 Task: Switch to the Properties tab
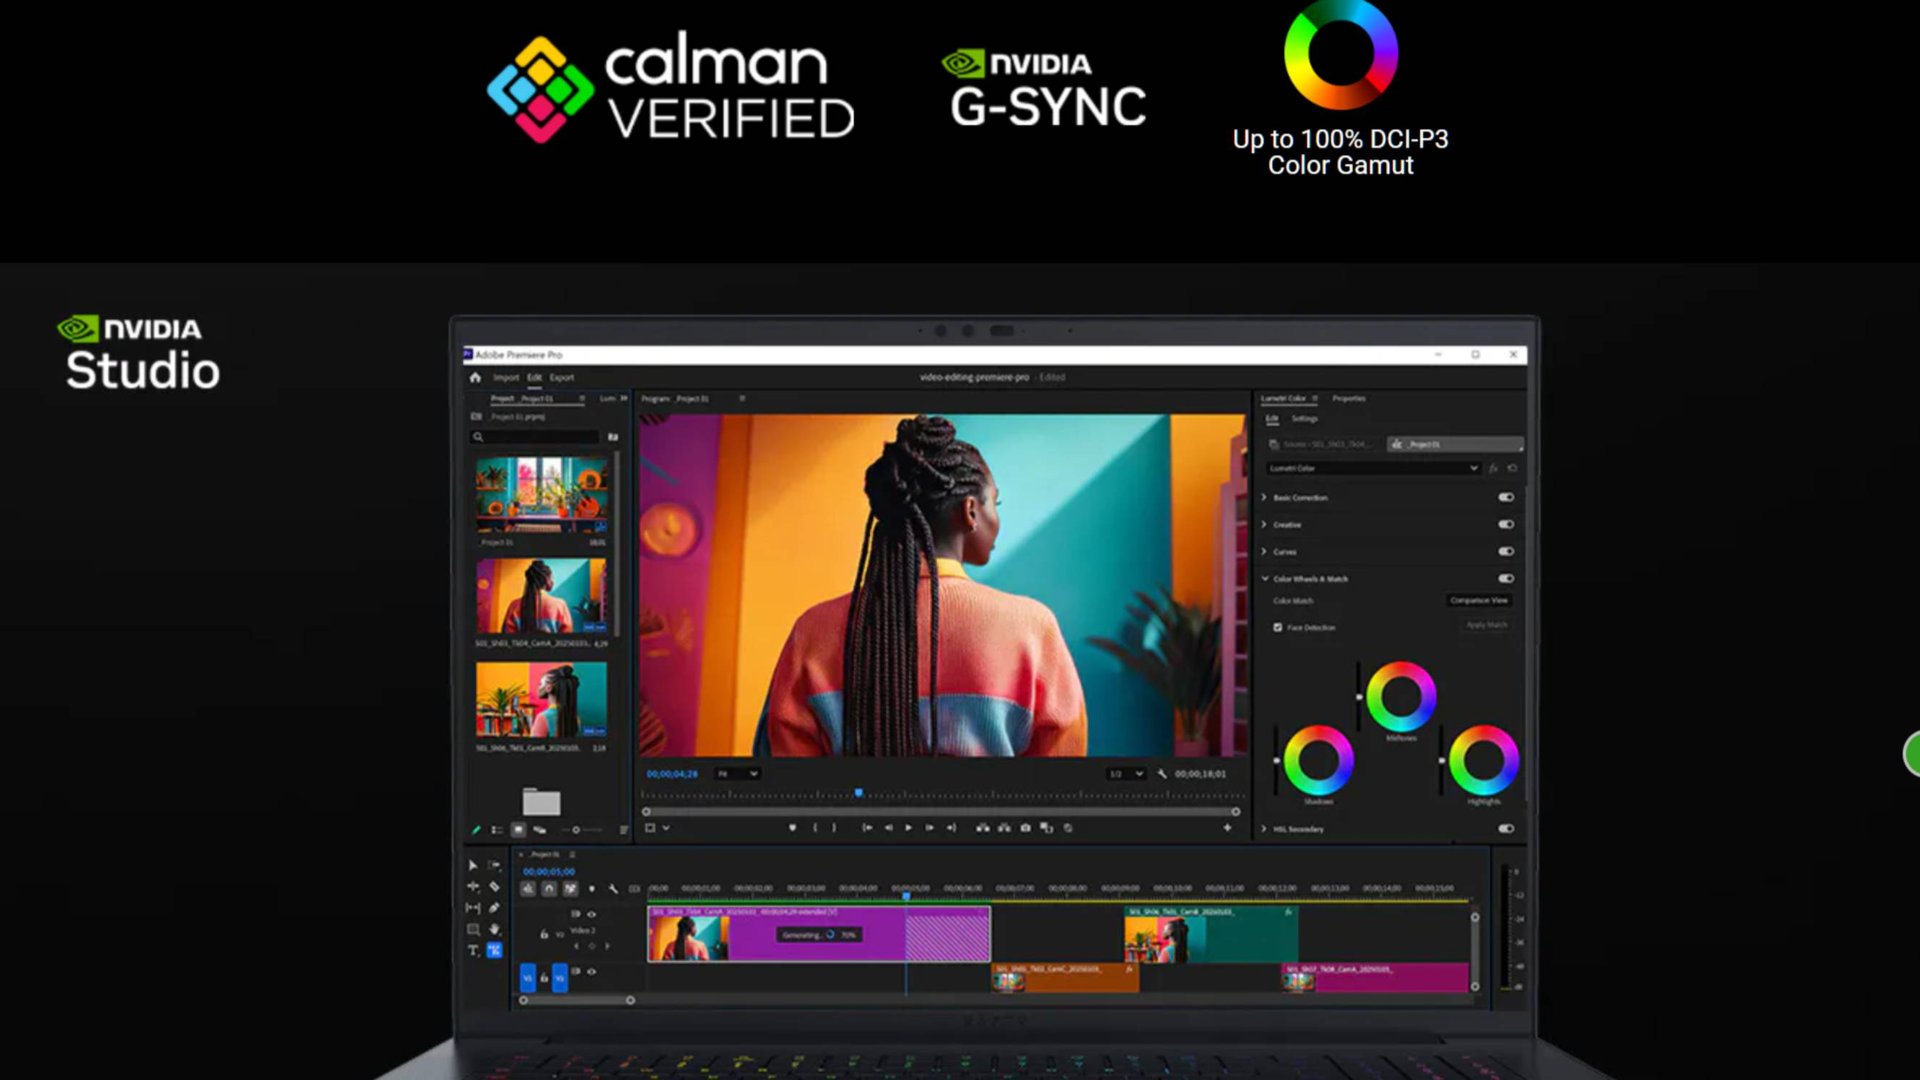pyautogui.click(x=1348, y=398)
